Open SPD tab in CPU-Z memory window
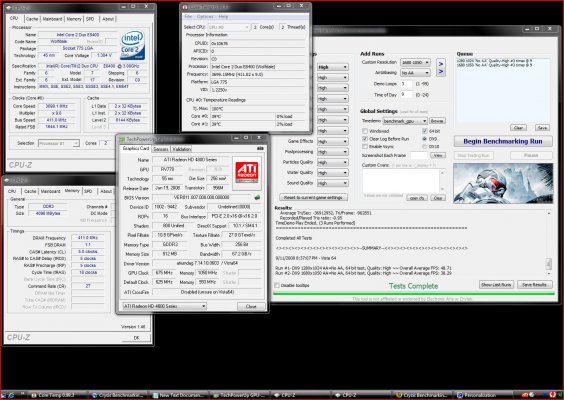 (x=88, y=191)
